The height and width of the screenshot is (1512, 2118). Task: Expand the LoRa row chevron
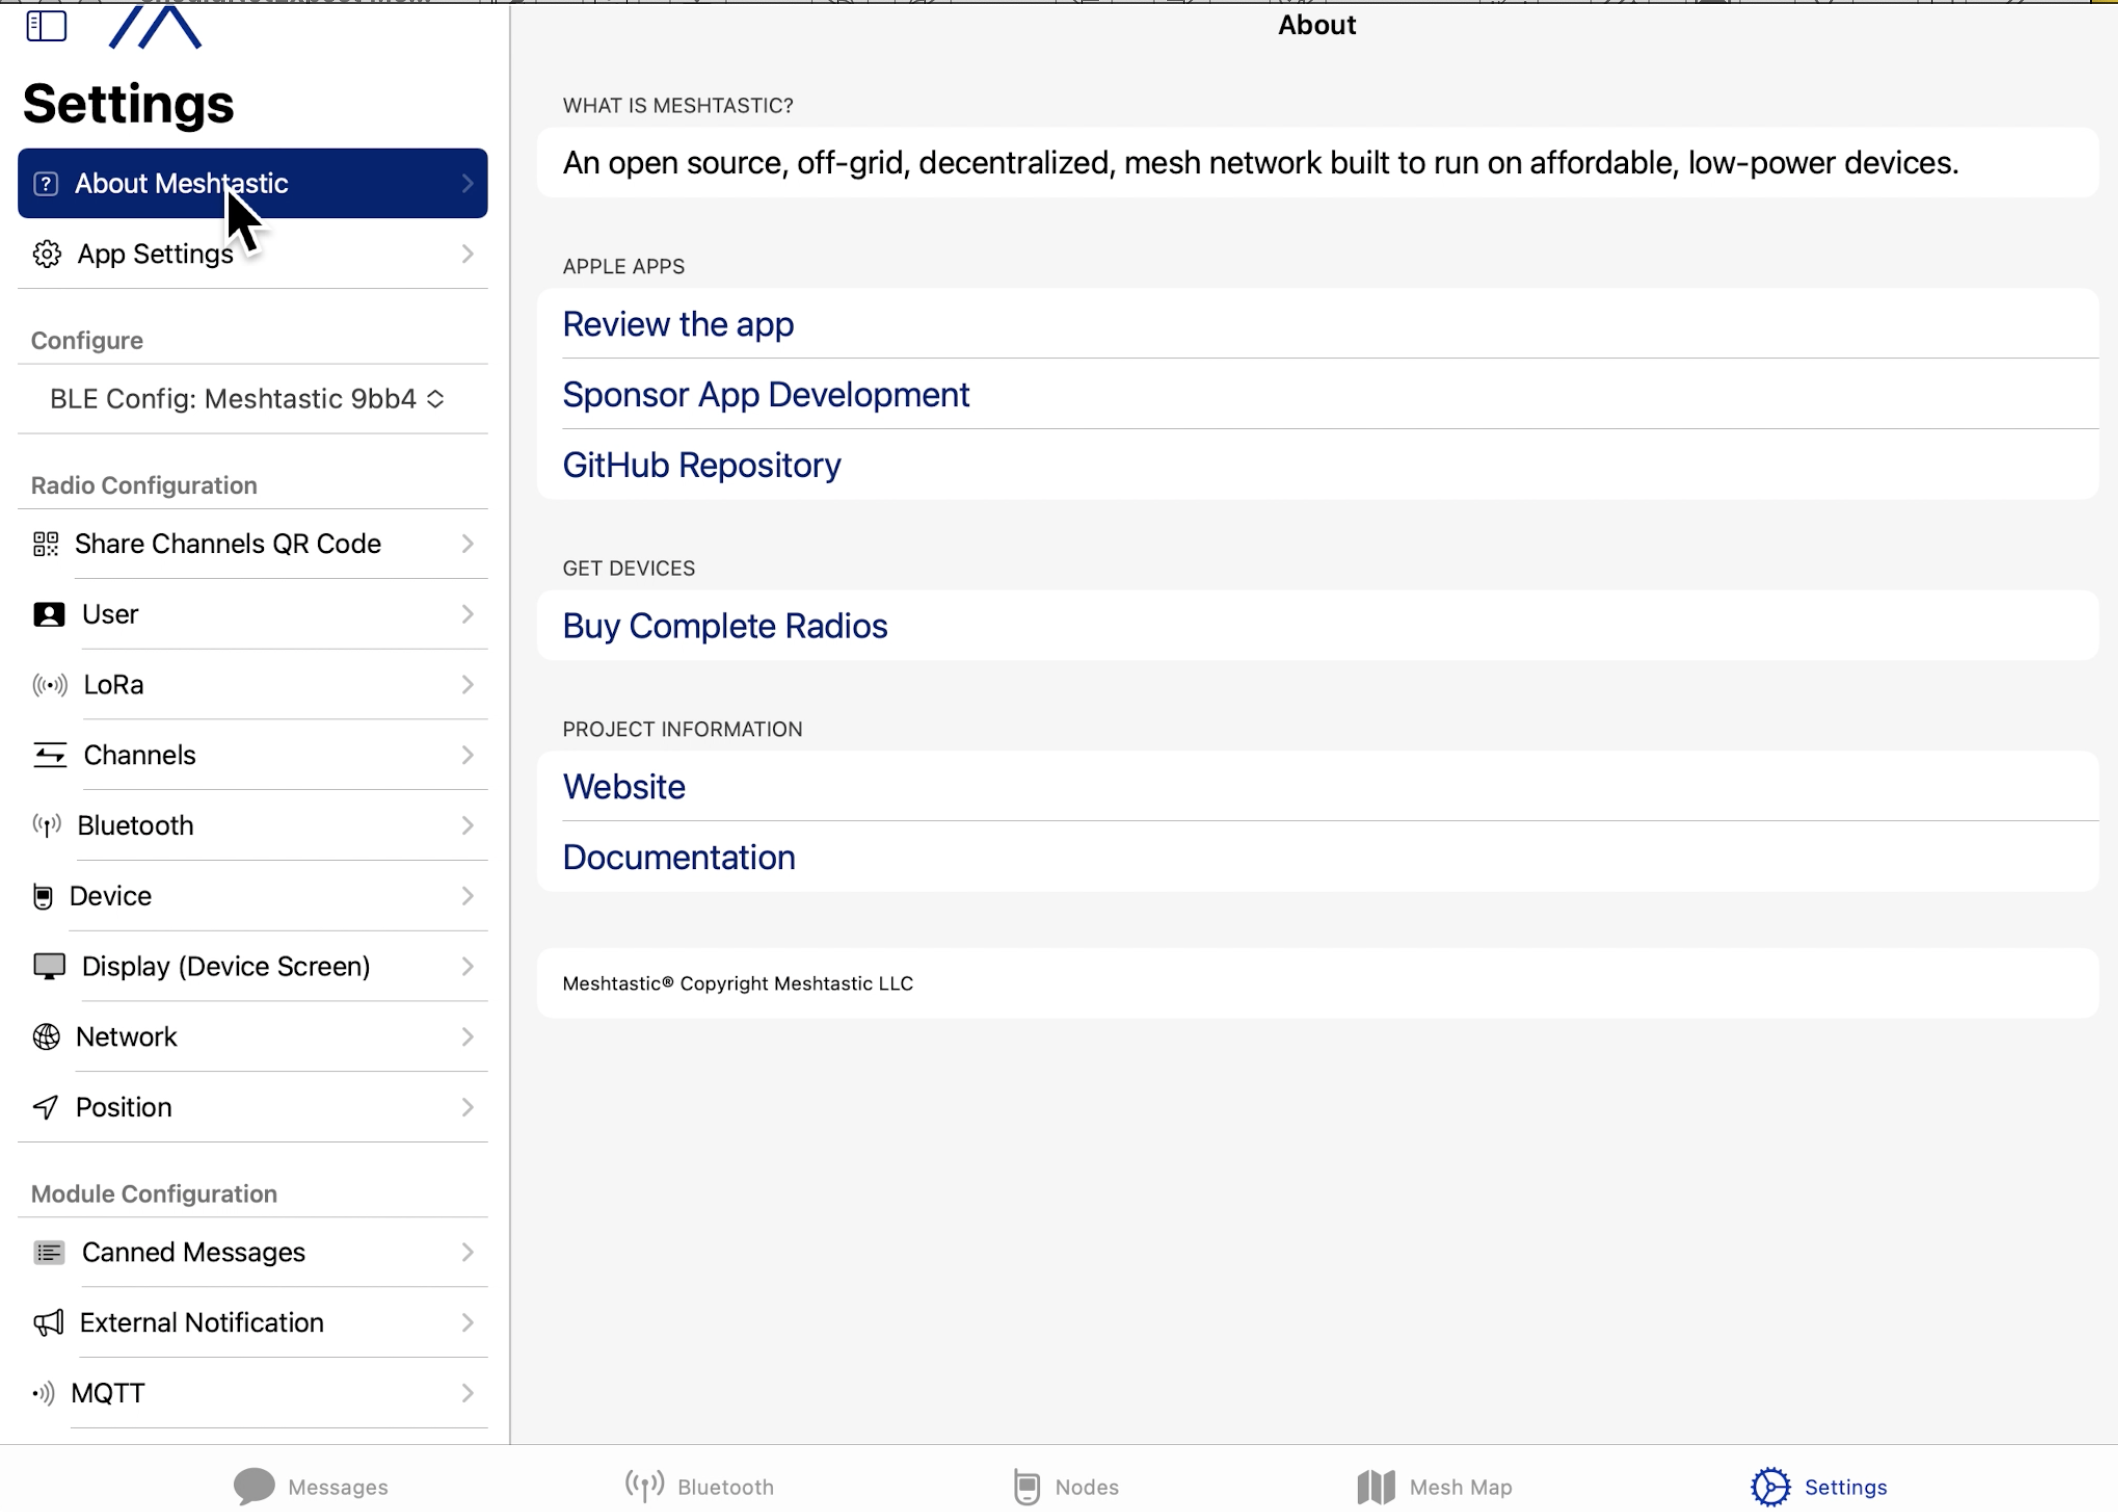click(467, 685)
